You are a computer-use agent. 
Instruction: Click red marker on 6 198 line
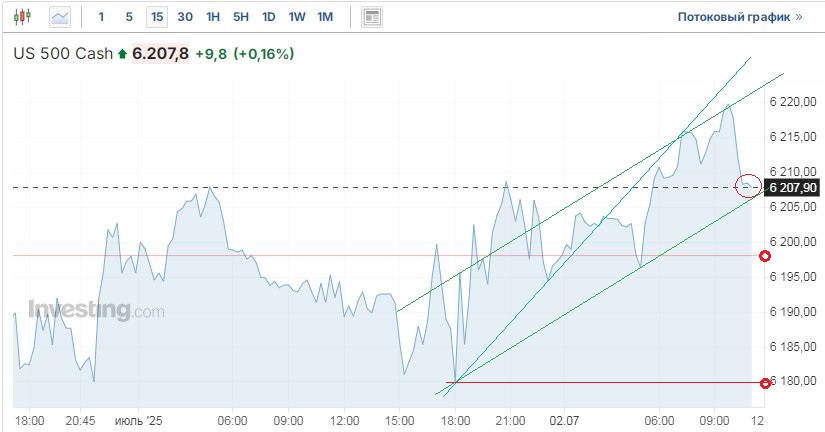click(x=765, y=256)
